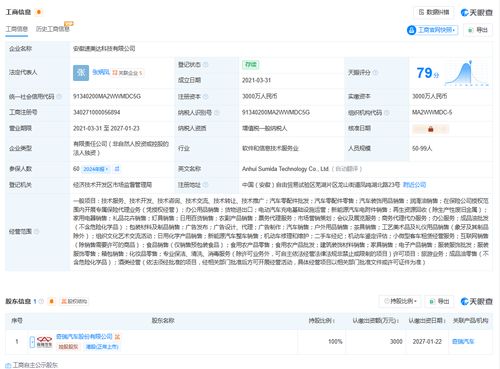Open 奇瑞汽车 related product link
The width and height of the screenshot is (500, 369).
click(463, 342)
